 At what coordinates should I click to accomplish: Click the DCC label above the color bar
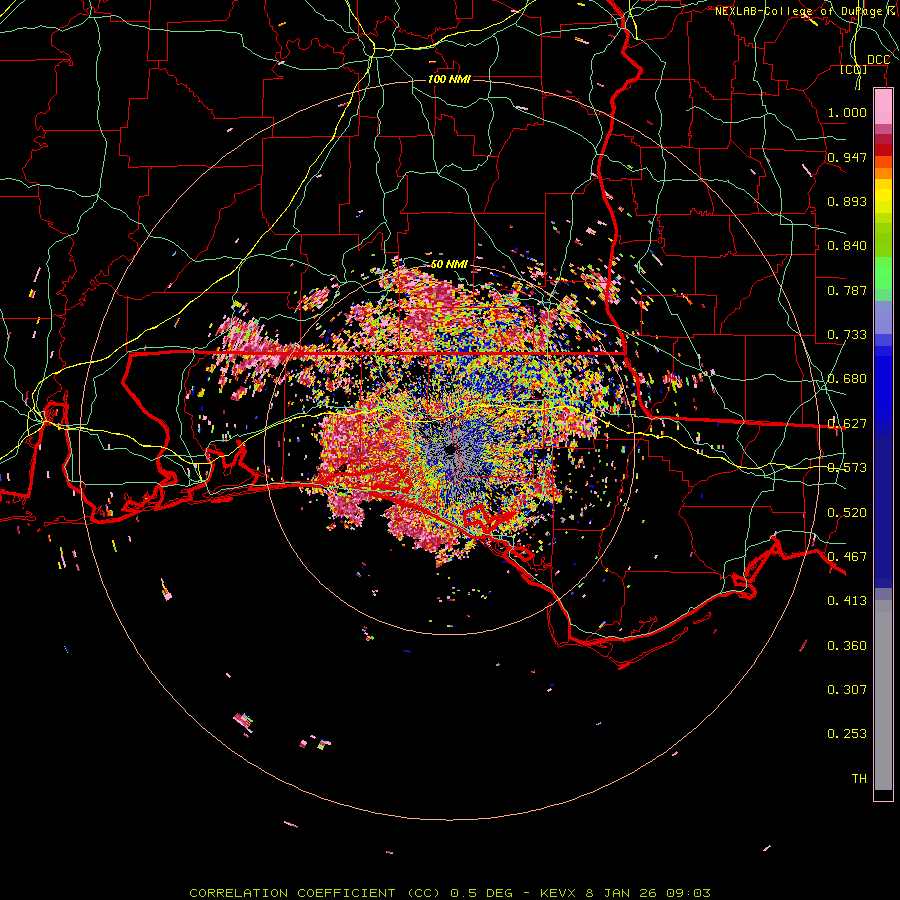(878, 60)
